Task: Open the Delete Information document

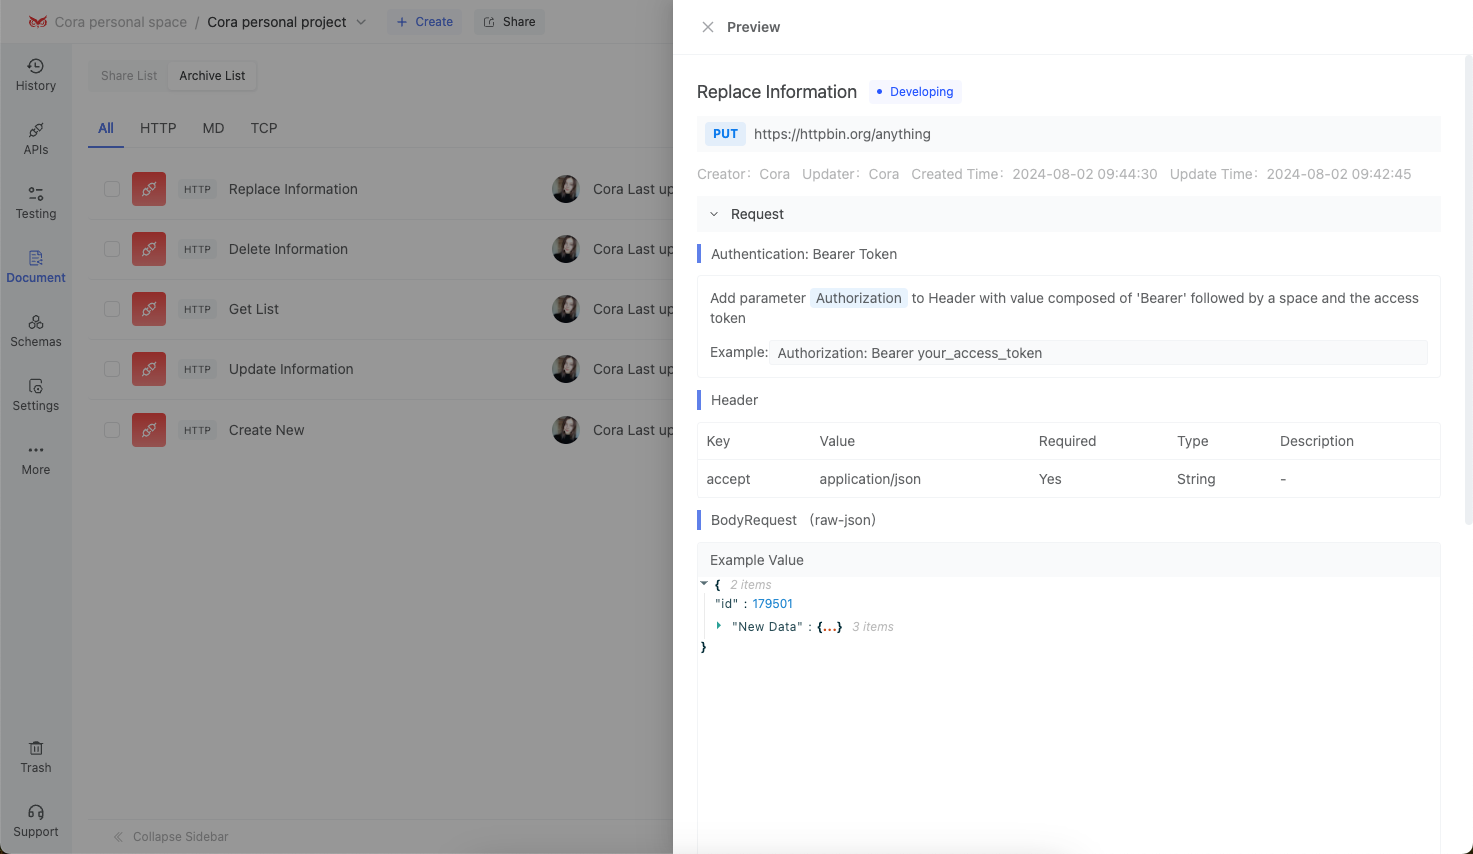Action: [288, 249]
